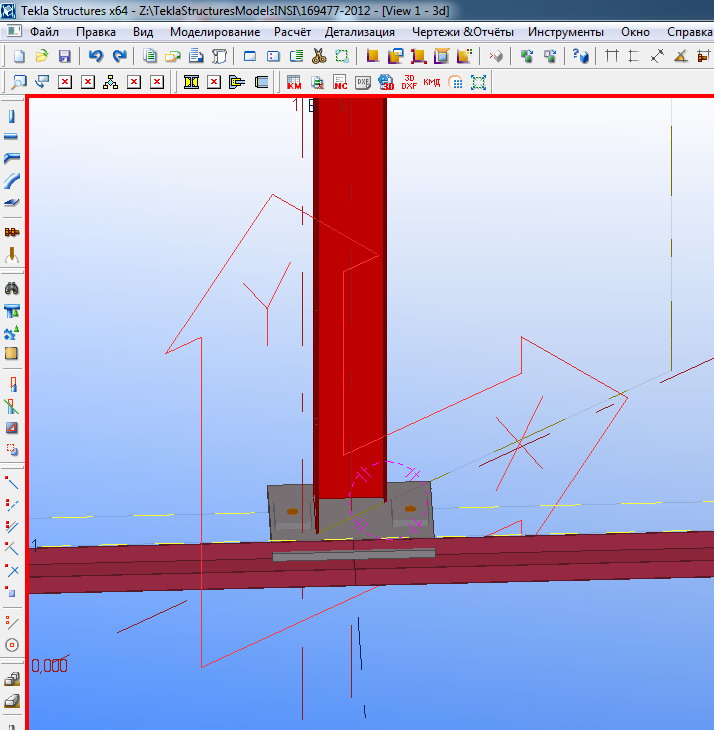Click the question mark help icon
Screen dimensions: 714x730
point(580,56)
